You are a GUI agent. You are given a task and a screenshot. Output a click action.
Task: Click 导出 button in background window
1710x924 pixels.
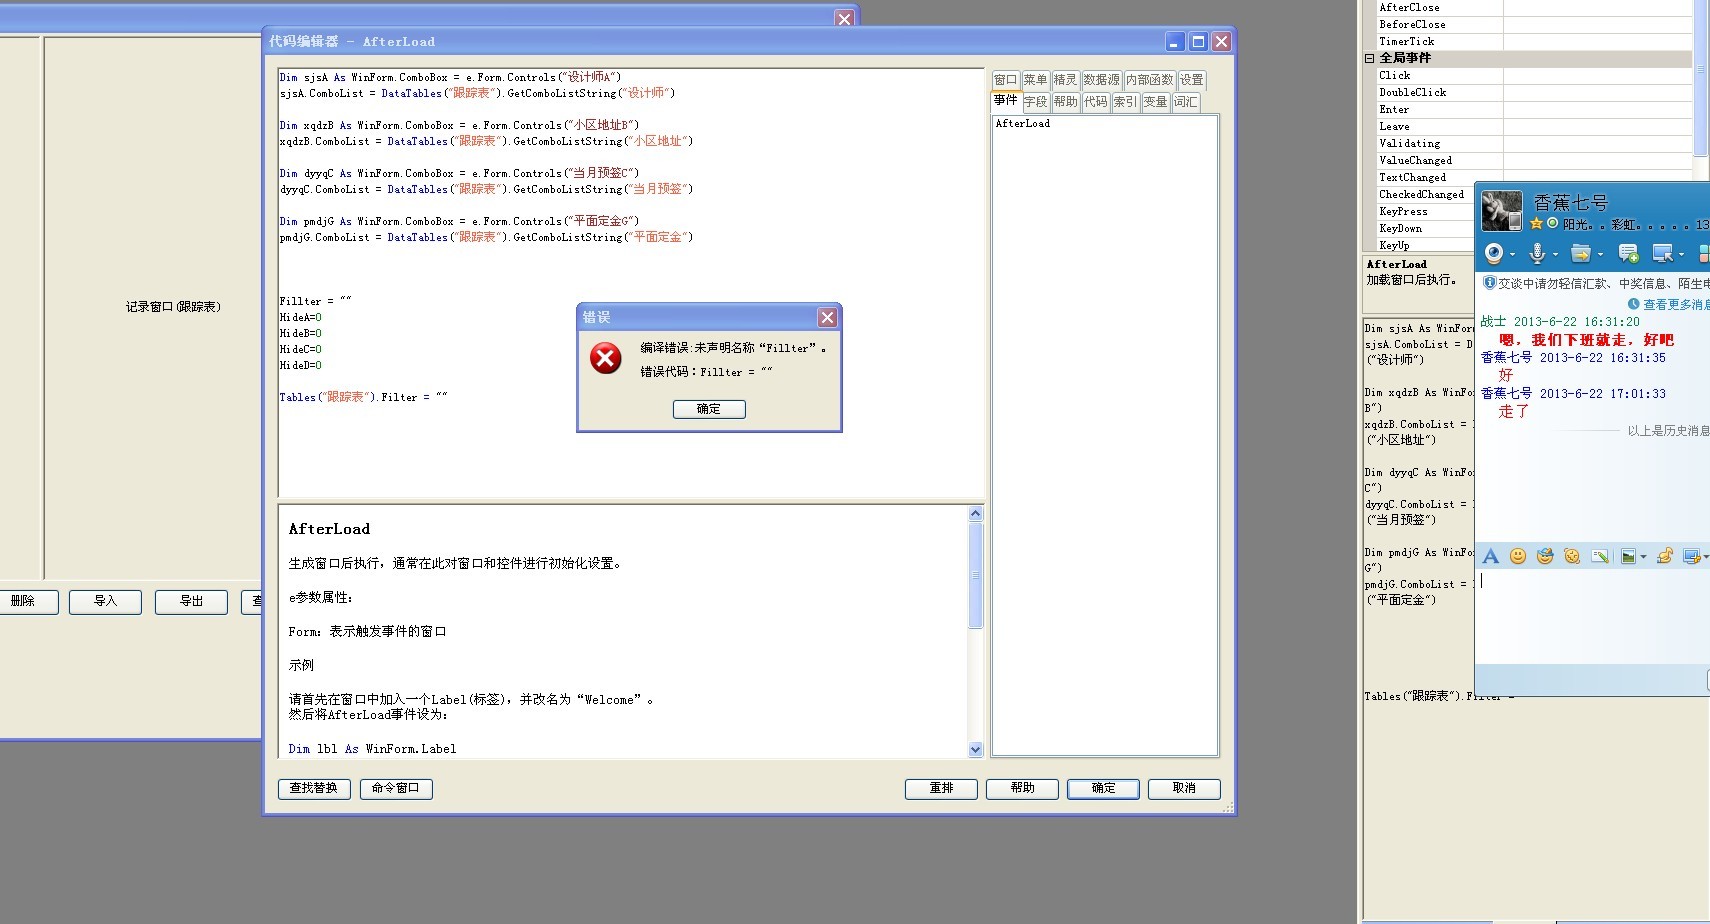[x=191, y=601]
